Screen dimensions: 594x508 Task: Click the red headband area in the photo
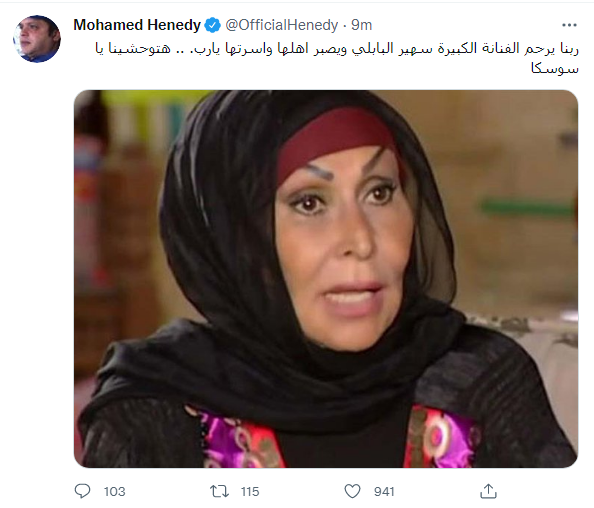pyautogui.click(x=335, y=140)
